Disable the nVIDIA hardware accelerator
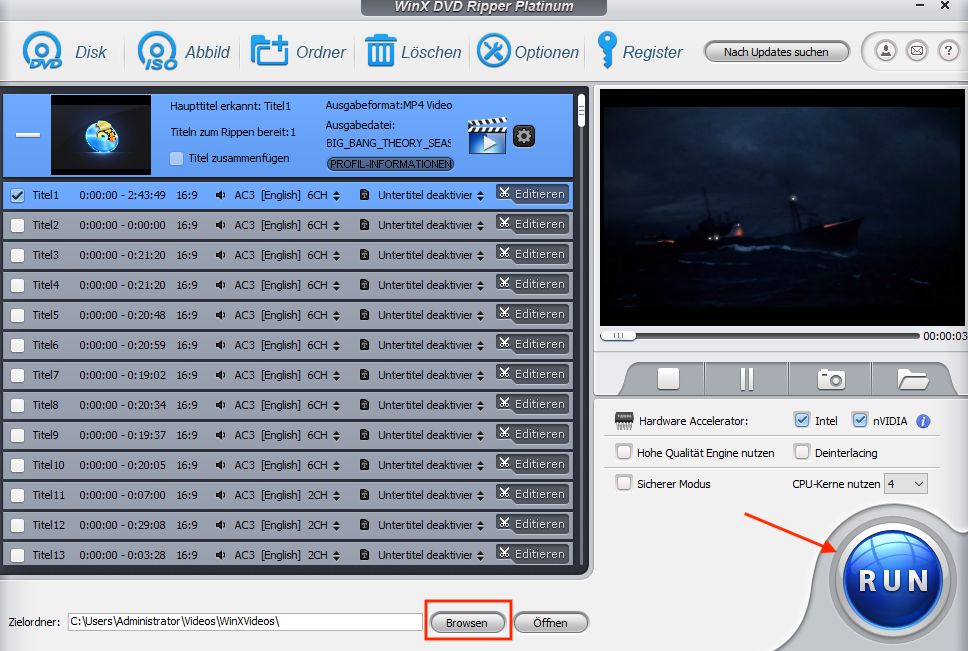968x651 pixels. coord(859,420)
